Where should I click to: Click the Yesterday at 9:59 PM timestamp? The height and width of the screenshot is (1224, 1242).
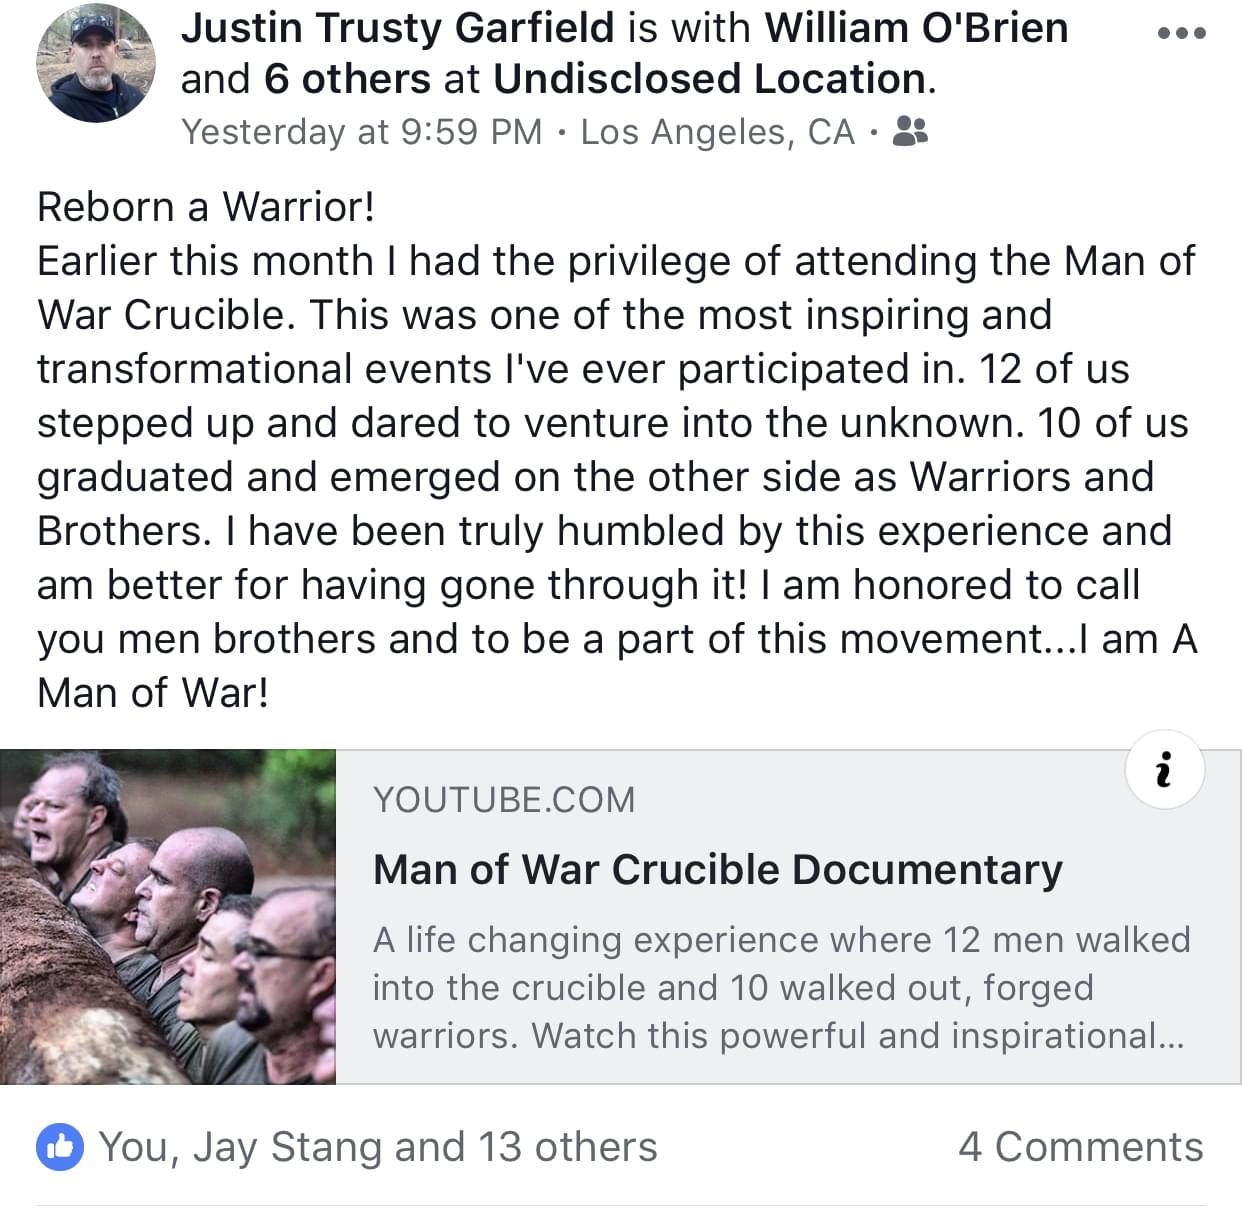362,132
